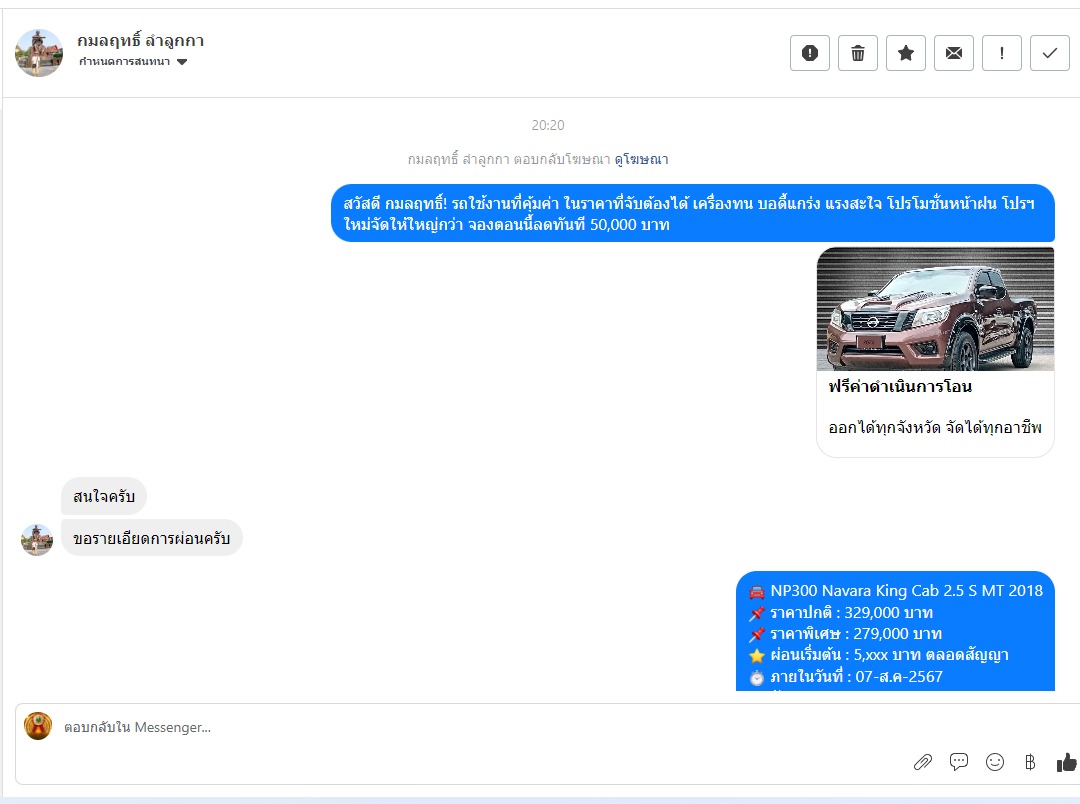Click the ออกได้ทุกจังหวัด จัดได้ทุกอาชีพ card text
Image resolution: width=1080 pixels, height=804 pixels.
coord(935,428)
